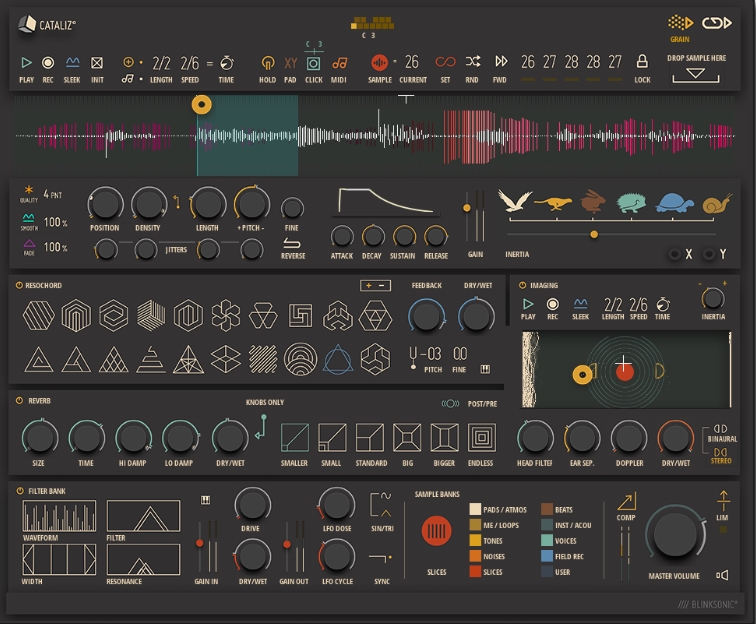Click the GAIN vertical slider handle
Image resolution: width=756 pixels, height=624 pixels.
tap(466, 208)
